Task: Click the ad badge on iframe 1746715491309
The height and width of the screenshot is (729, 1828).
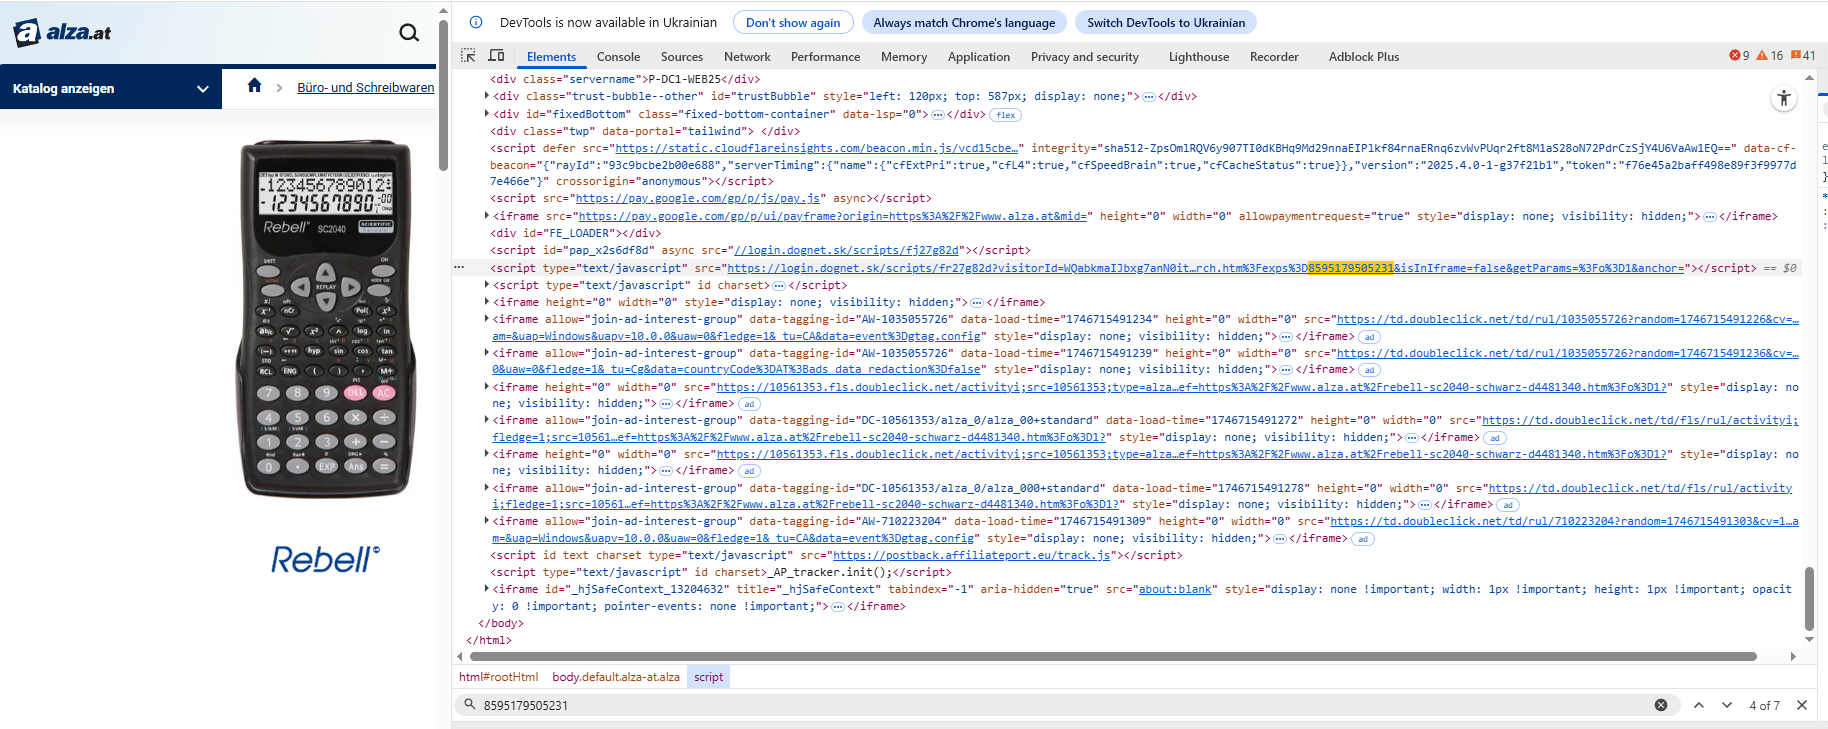Action: coord(1363,539)
